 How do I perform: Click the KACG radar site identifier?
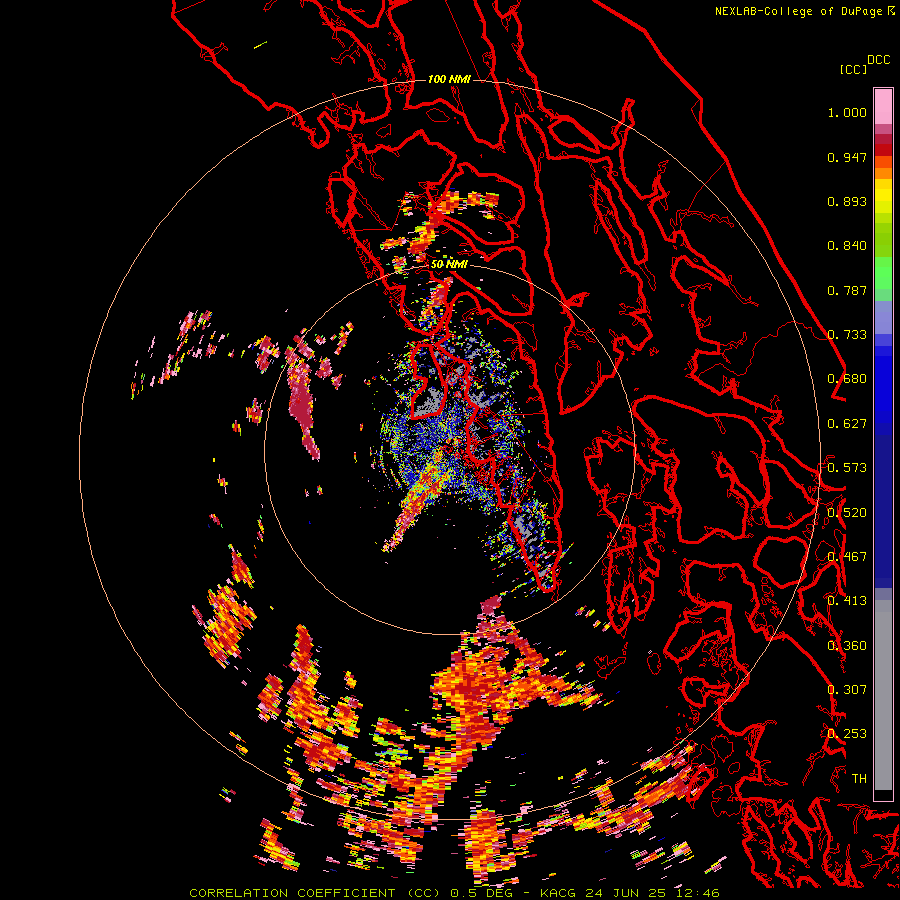tap(558, 893)
